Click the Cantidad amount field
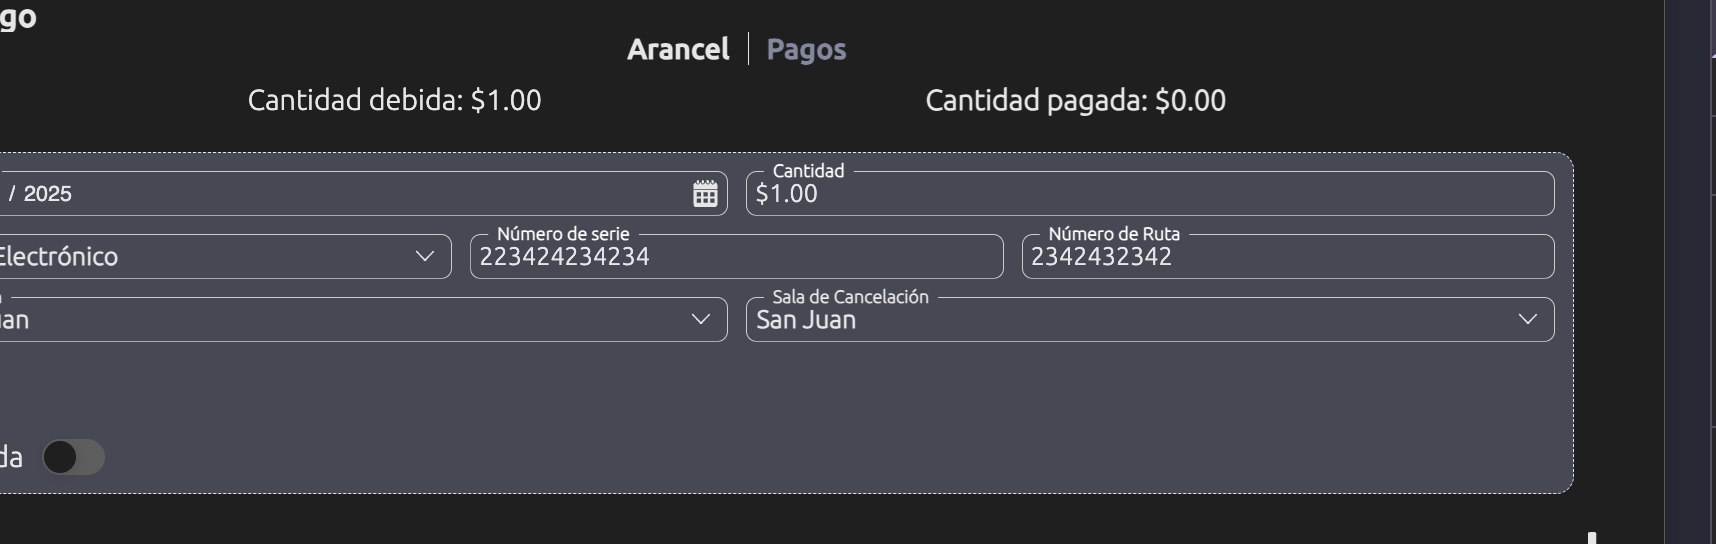Image resolution: width=1716 pixels, height=544 pixels. [1150, 194]
